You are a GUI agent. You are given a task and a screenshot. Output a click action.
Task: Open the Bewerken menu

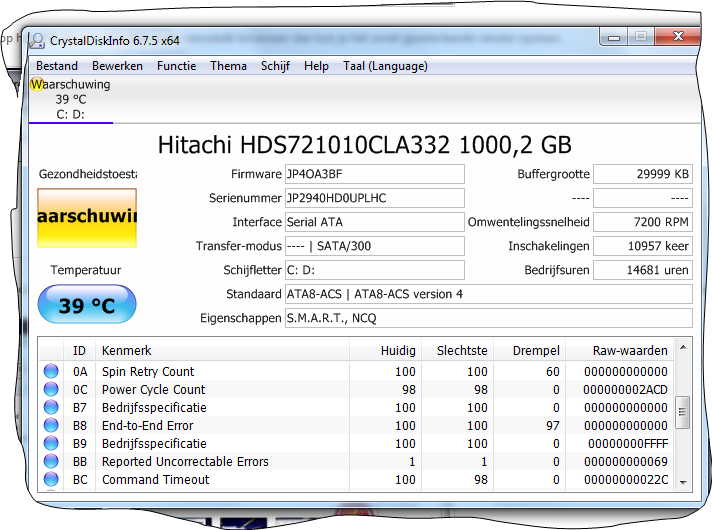point(117,66)
